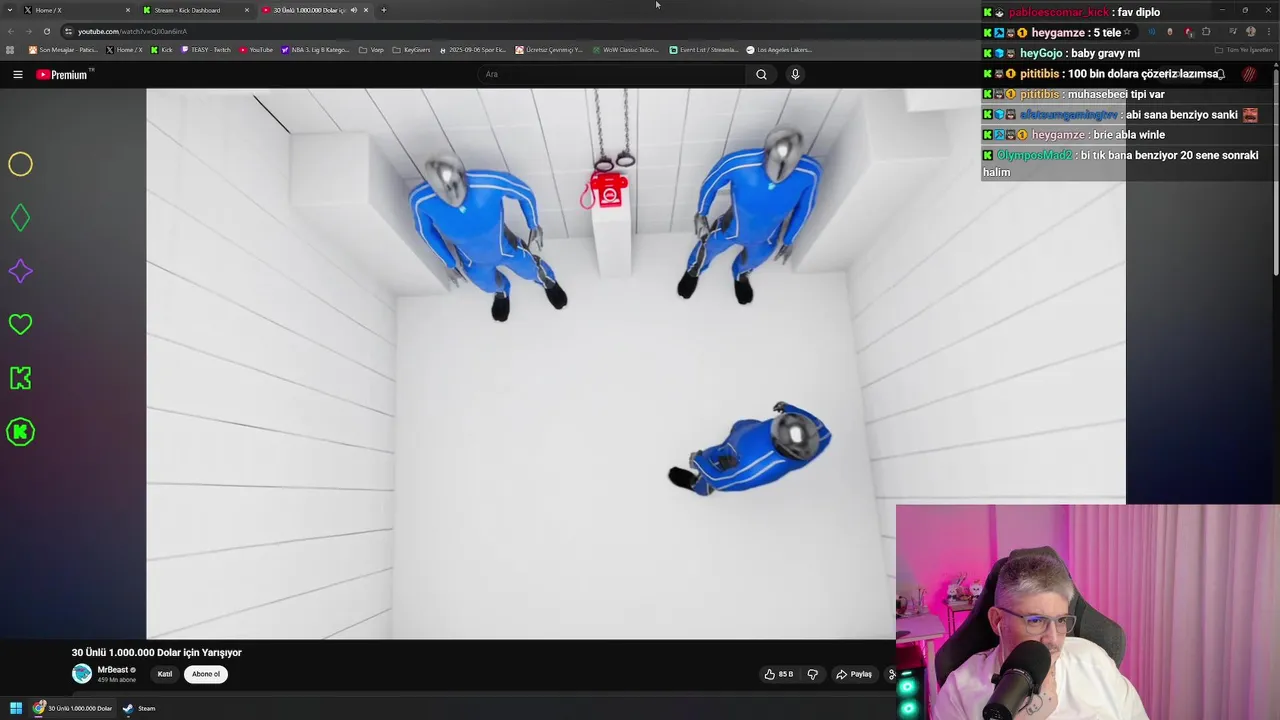Click the green diamond overlay icon
This screenshot has height=720, width=1280.
pos(20,218)
